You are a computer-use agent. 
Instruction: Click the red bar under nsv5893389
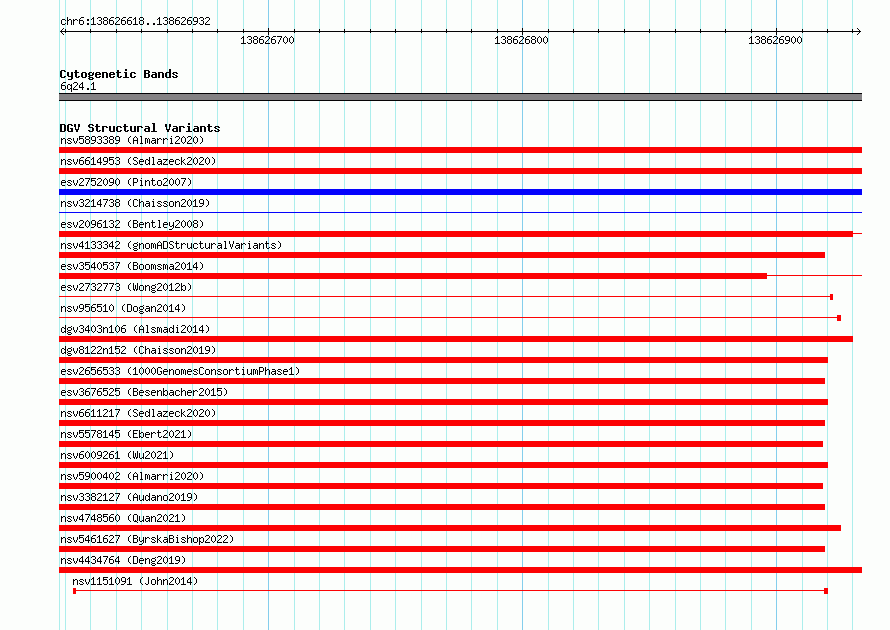pyautogui.click(x=460, y=150)
